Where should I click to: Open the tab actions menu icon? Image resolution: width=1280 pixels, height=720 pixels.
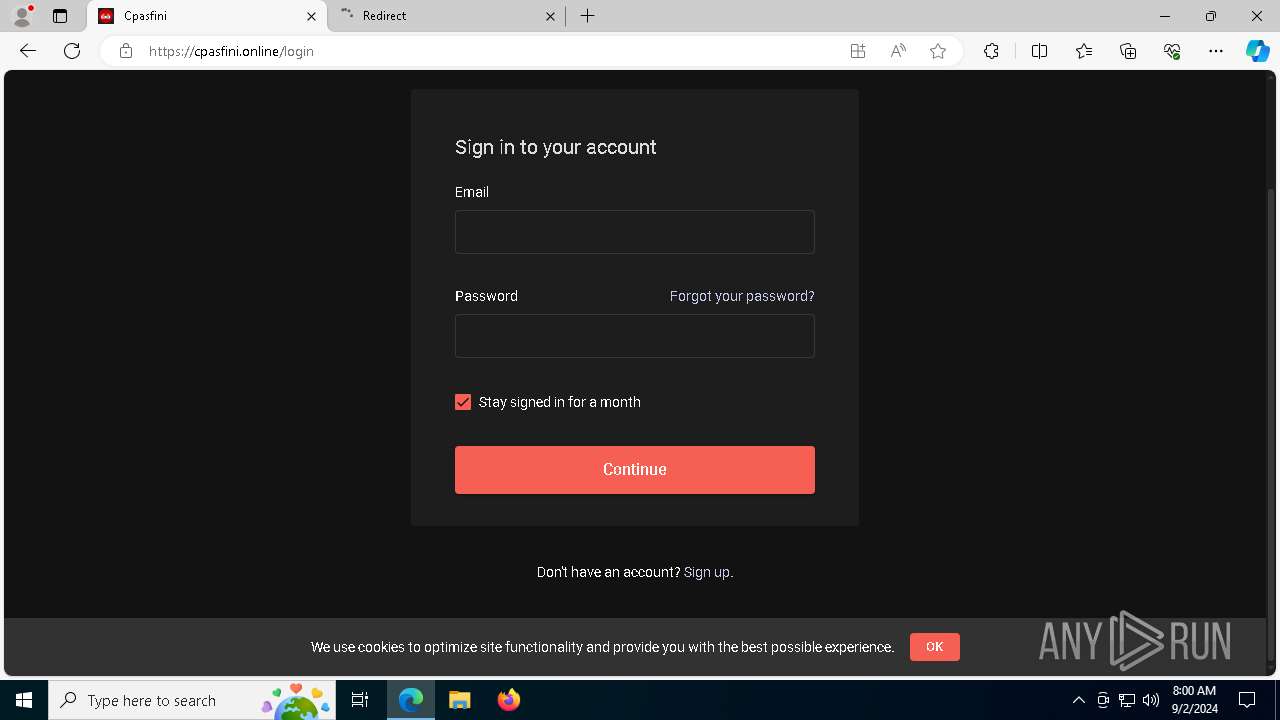[60, 16]
